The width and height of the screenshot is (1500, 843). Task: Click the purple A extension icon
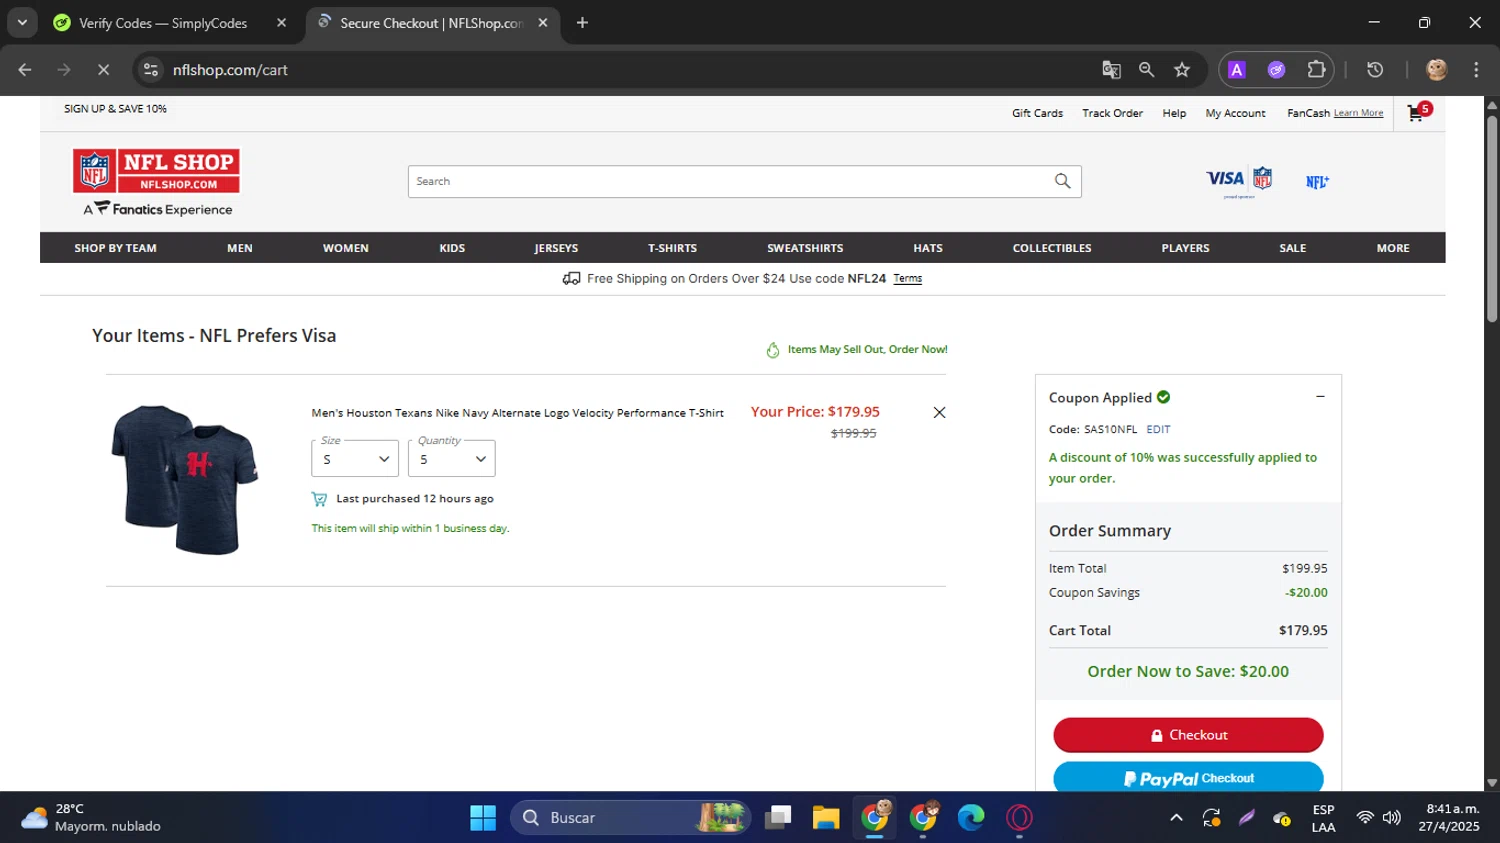pyautogui.click(x=1237, y=70)
